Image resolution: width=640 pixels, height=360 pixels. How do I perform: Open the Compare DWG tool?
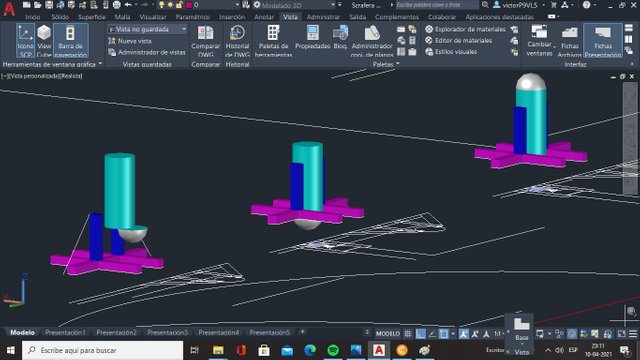point(205,41)
